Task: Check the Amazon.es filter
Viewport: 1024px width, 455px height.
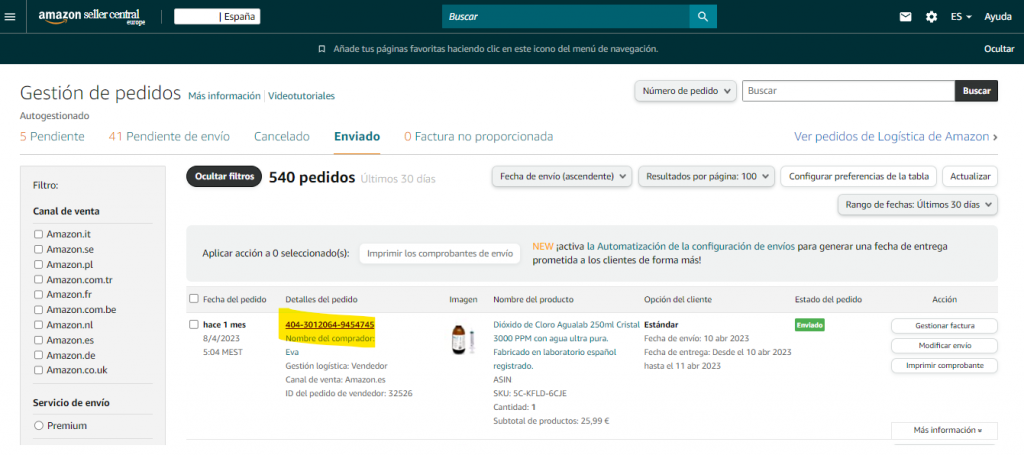Action: pyautogui.click(x=39, y=340)
